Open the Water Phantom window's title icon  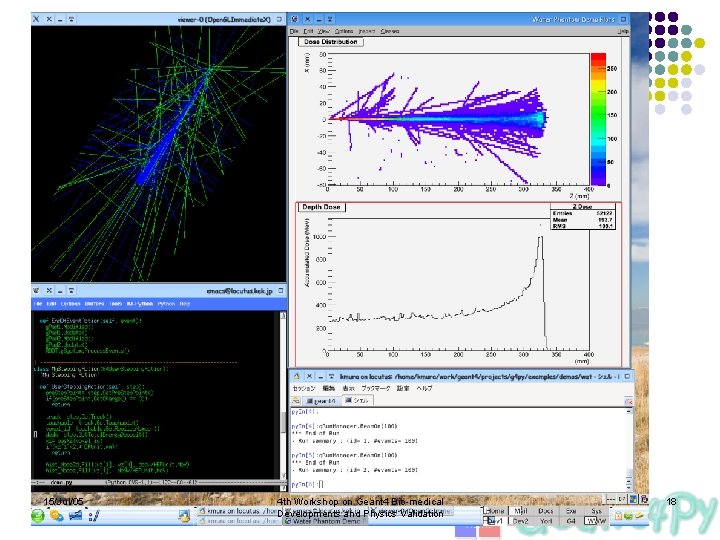(295, 19)
